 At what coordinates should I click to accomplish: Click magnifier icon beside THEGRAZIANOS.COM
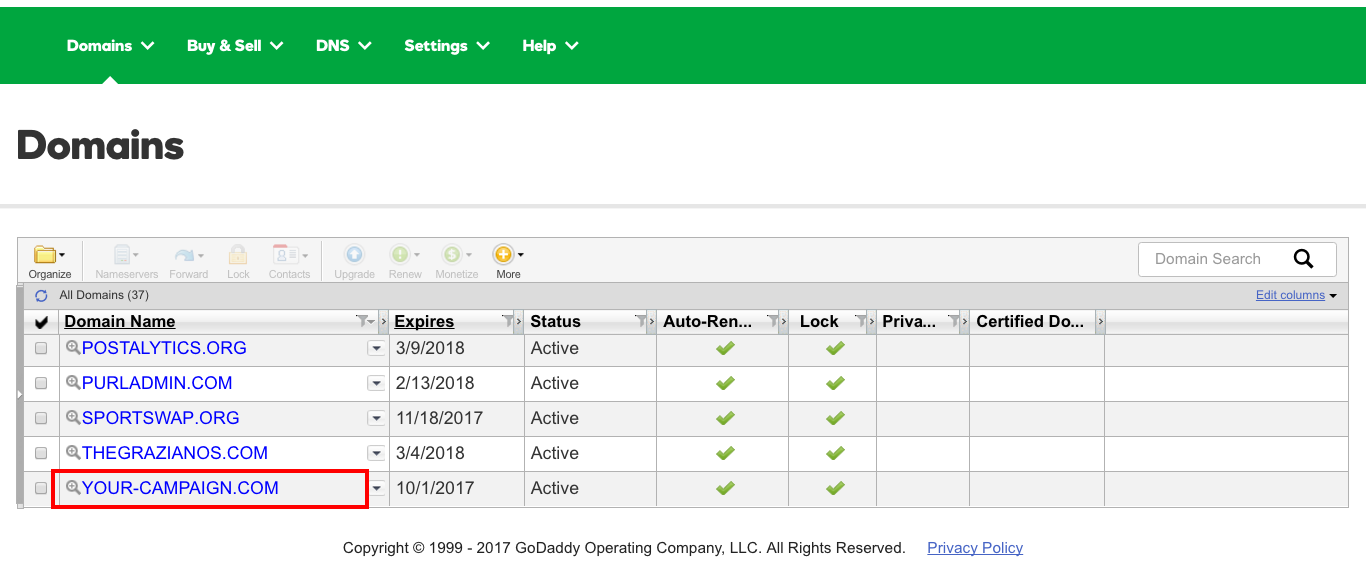(73, 453)
